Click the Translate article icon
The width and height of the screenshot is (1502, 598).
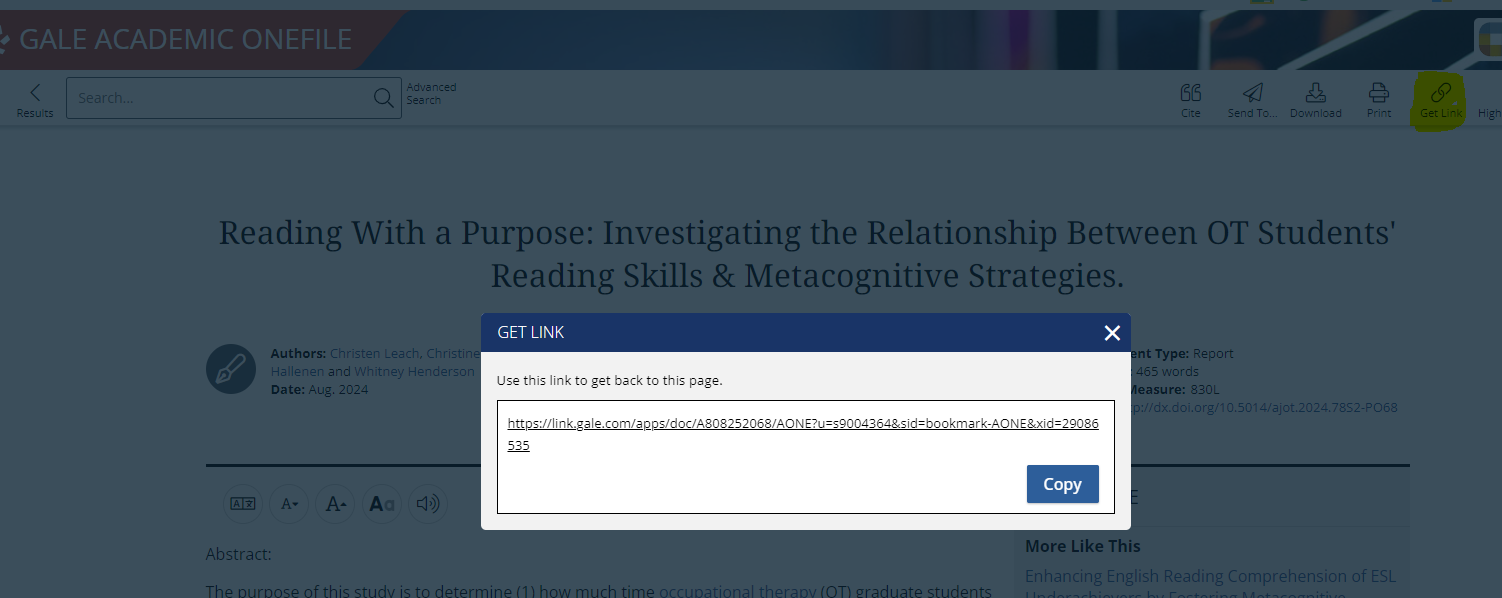[243, 504]
